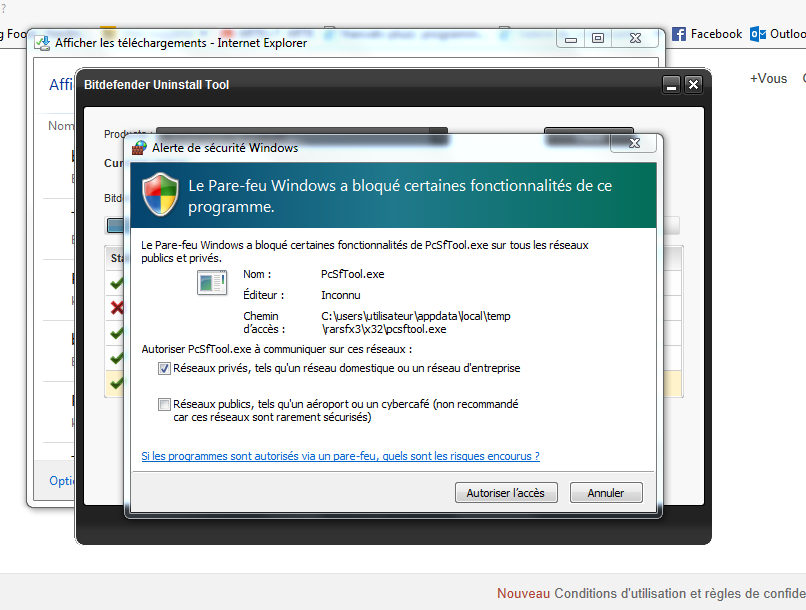Open the Facebook bookmark
The width and height of the screenshot is (806, 610).
click(707, 34)
